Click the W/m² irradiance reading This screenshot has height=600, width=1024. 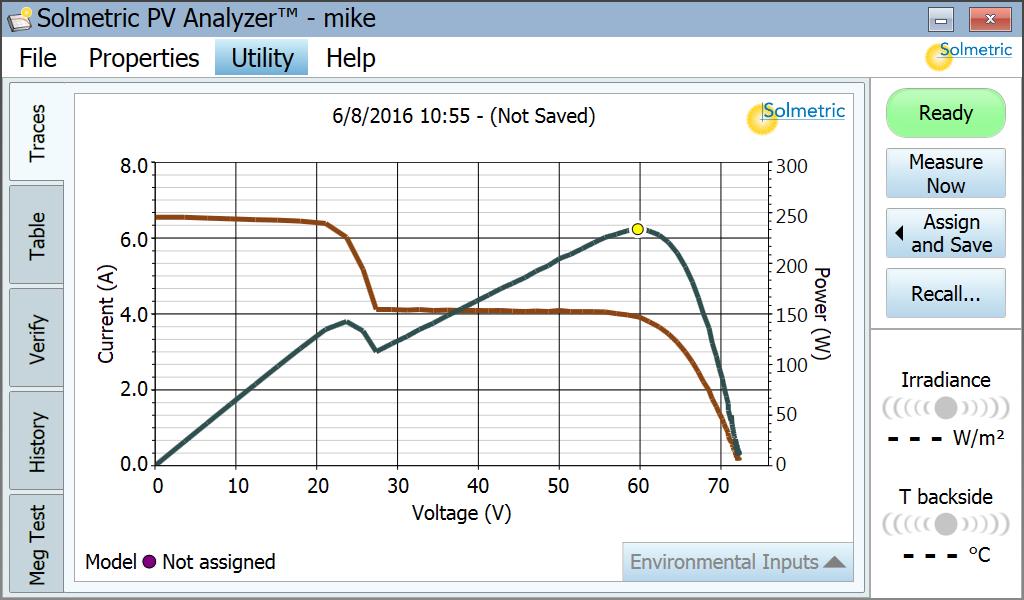tap(946, 437)
